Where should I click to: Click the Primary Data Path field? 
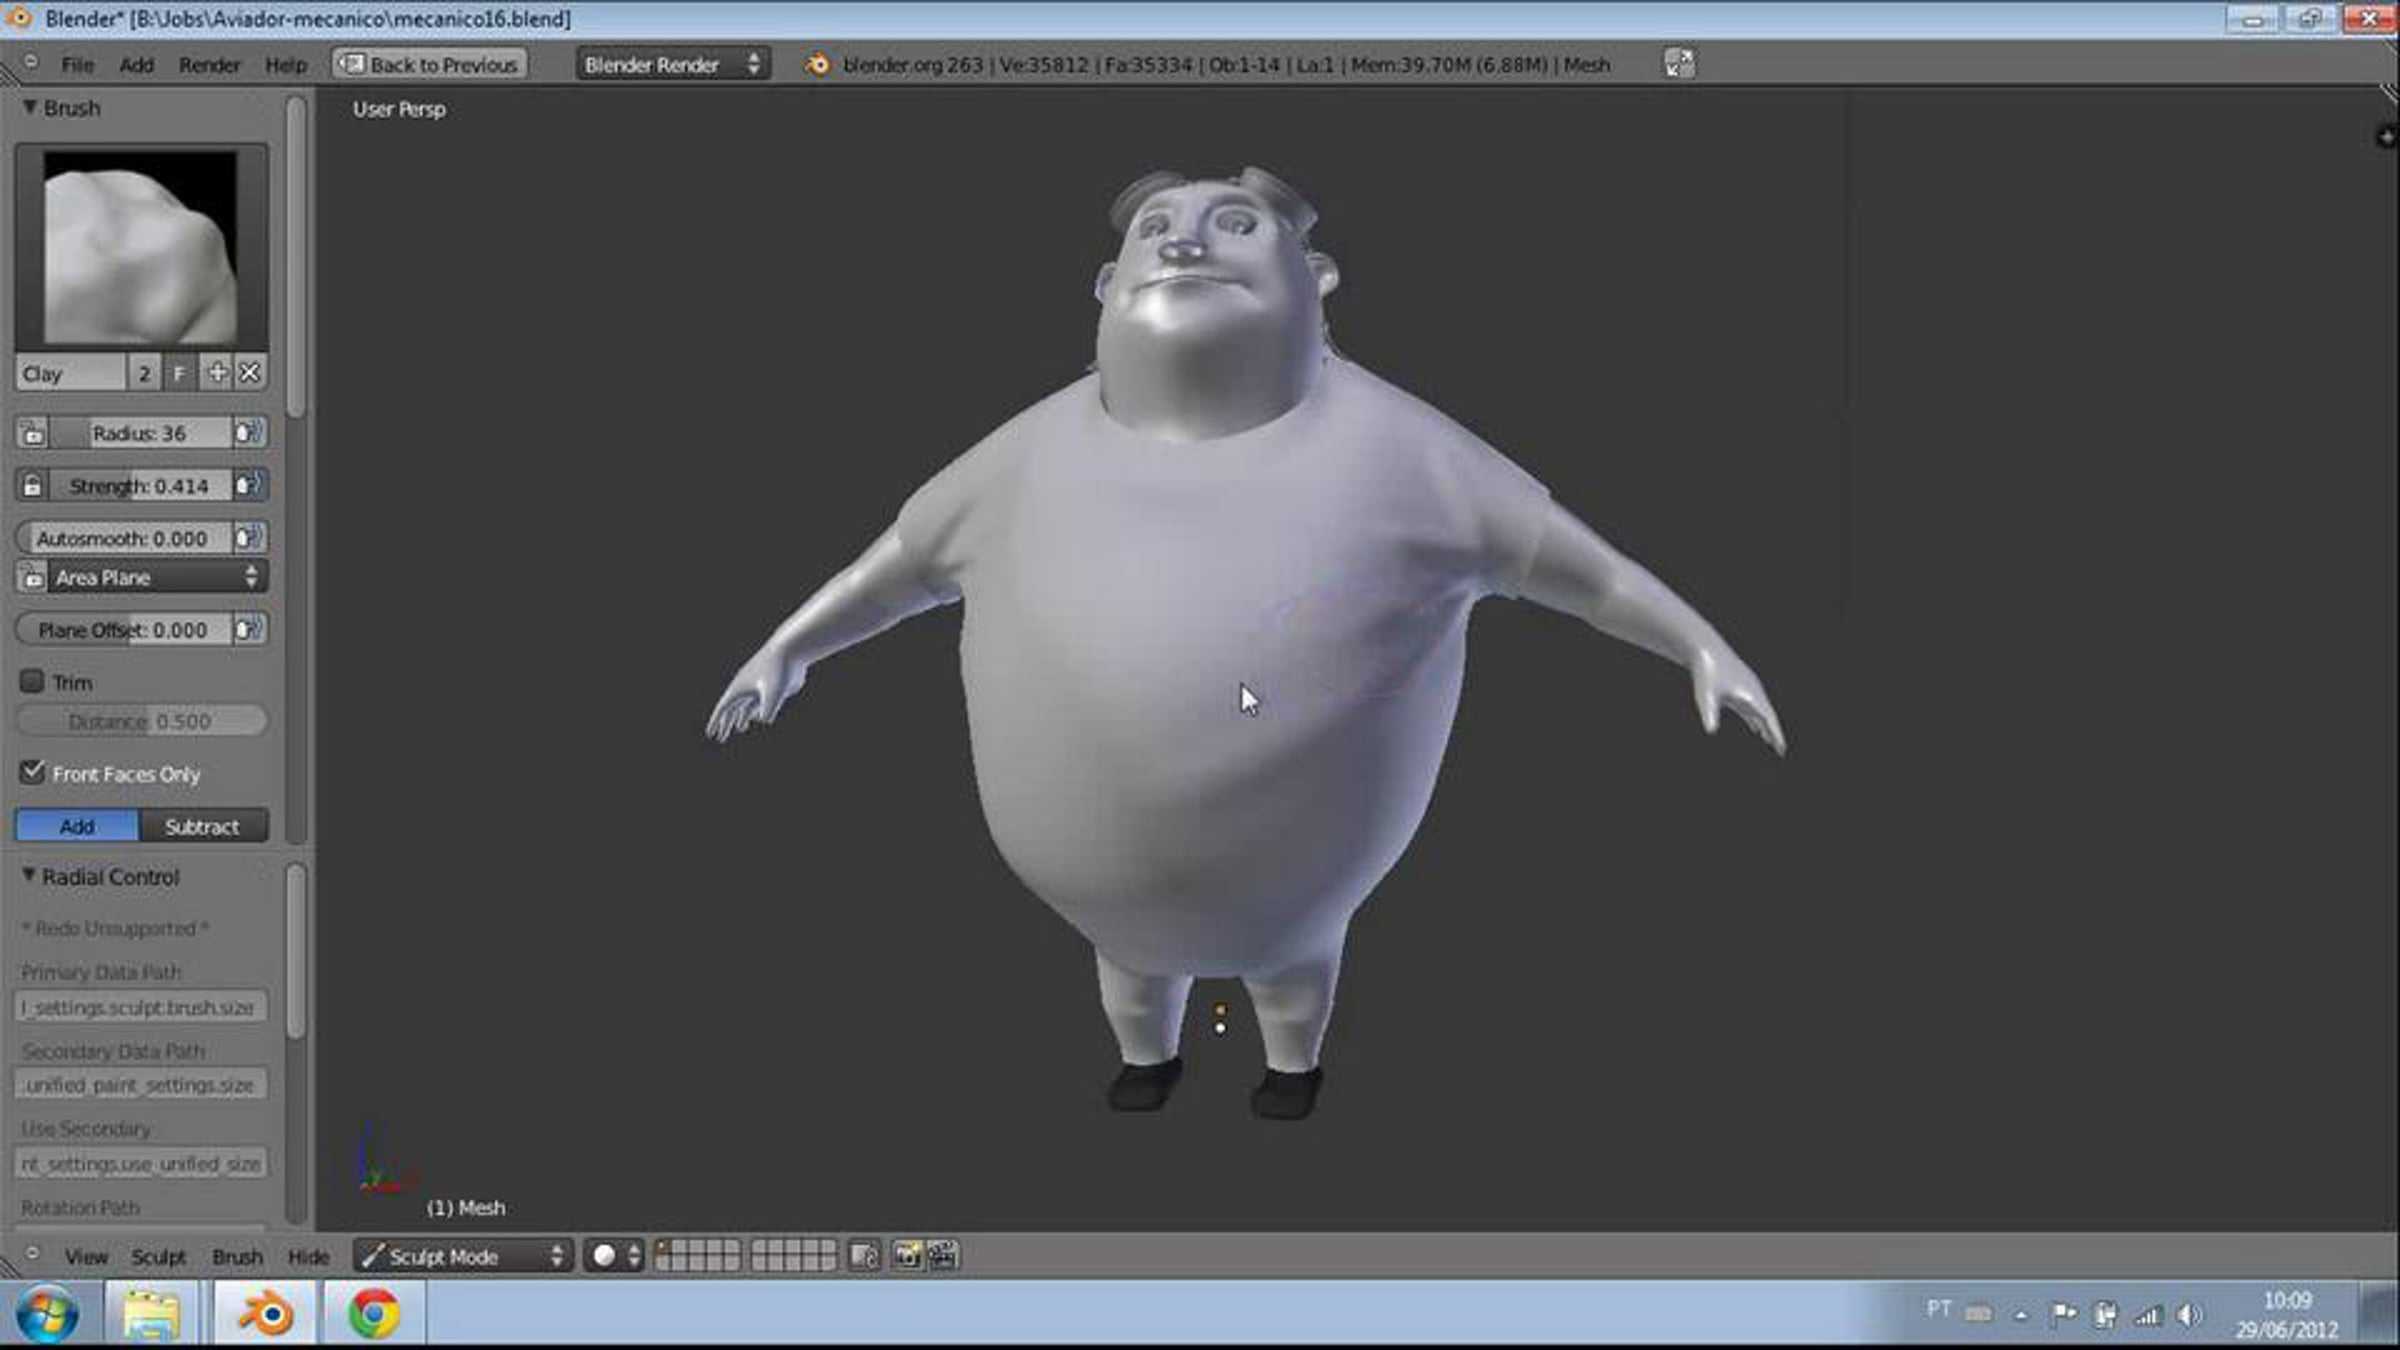[141, 1007]
